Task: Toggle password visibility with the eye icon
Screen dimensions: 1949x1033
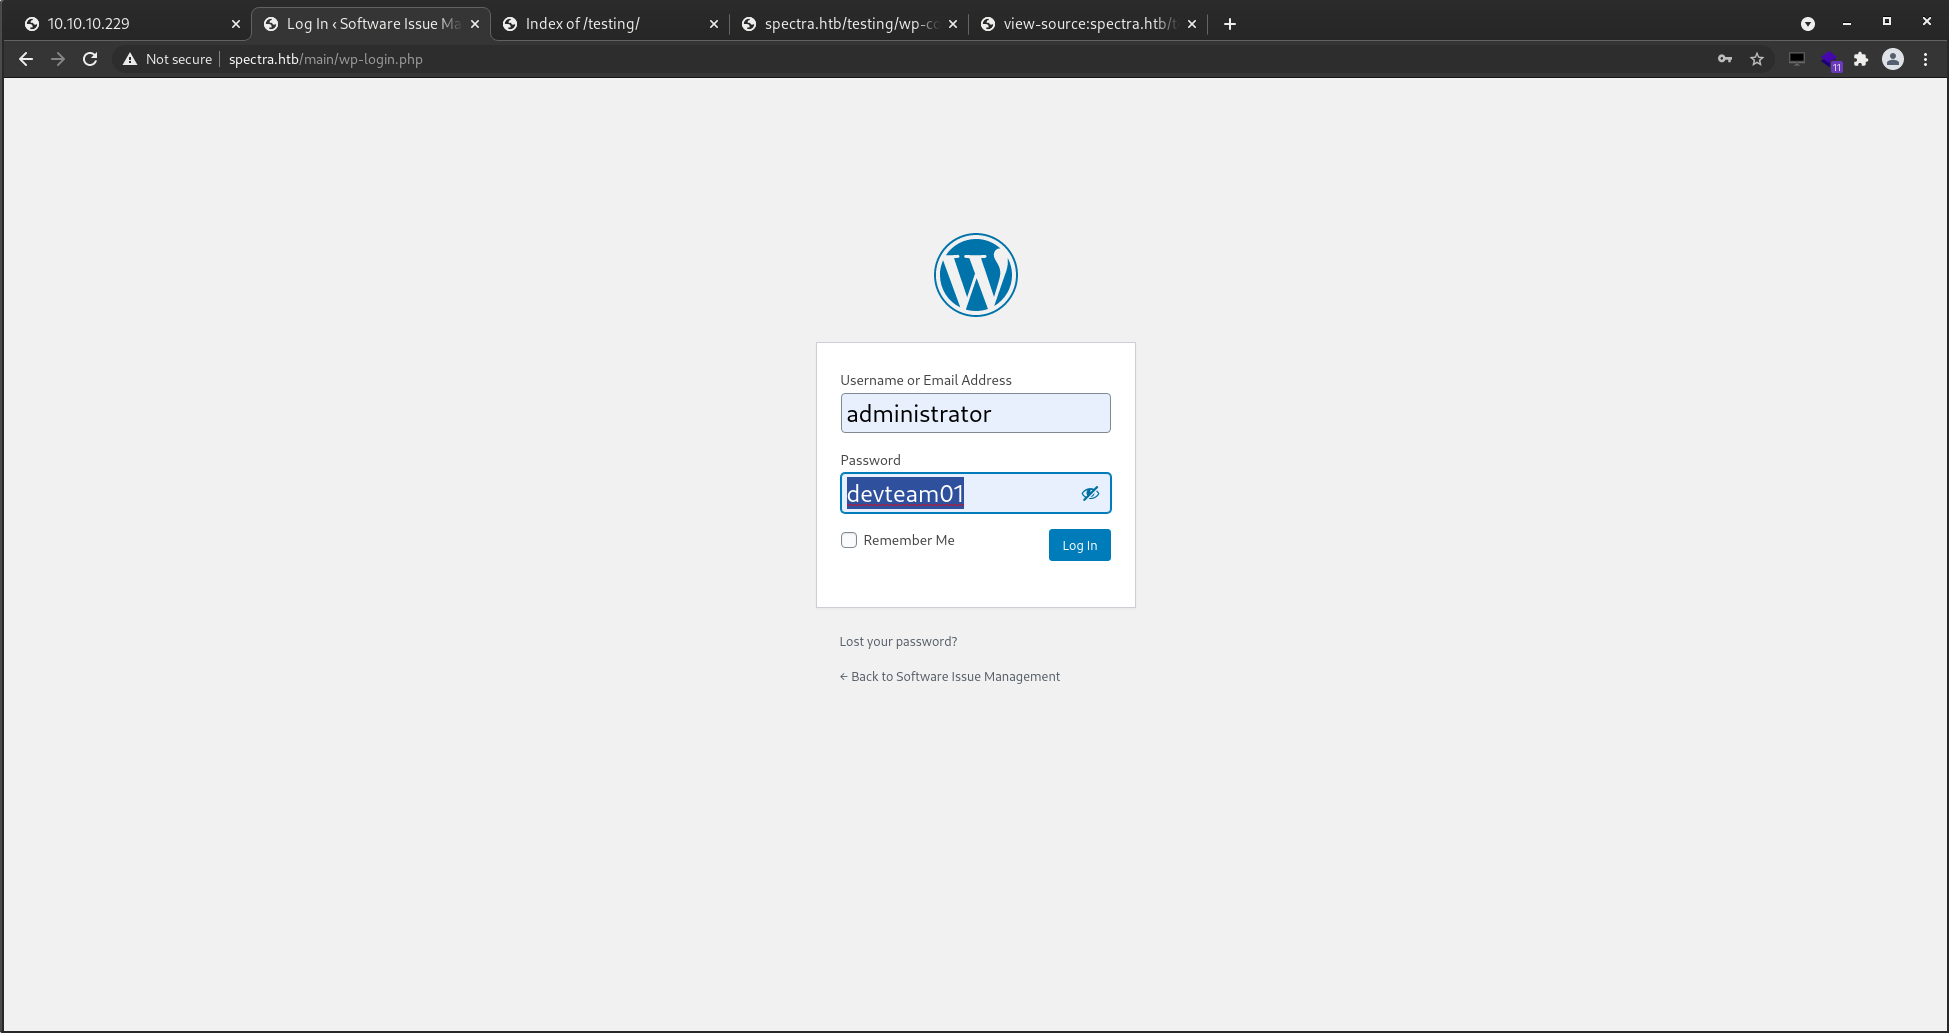Action: pyautogui.click(x=1090, y=493)
